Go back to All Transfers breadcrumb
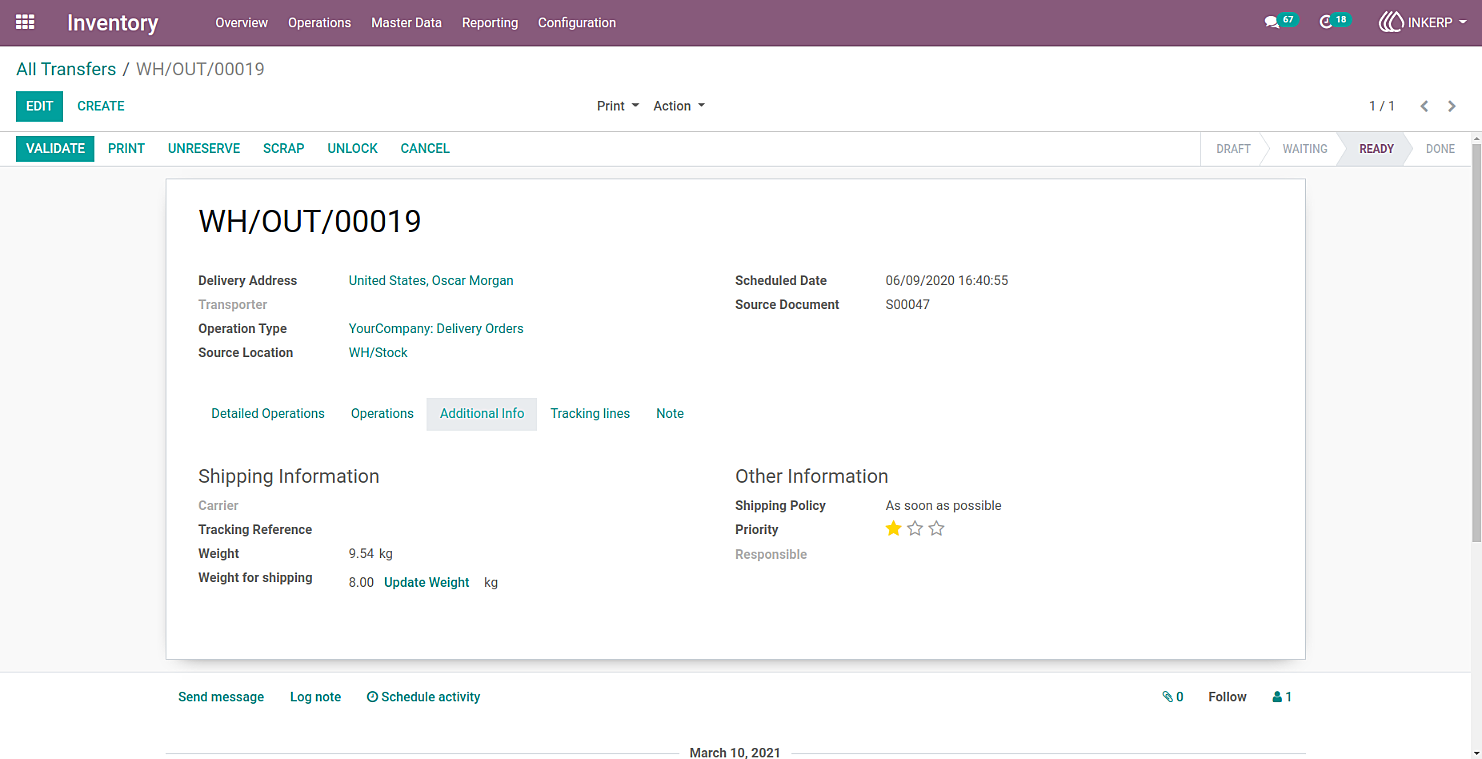The width and height of the screenshot is (1482, 759). coord(66,69)
